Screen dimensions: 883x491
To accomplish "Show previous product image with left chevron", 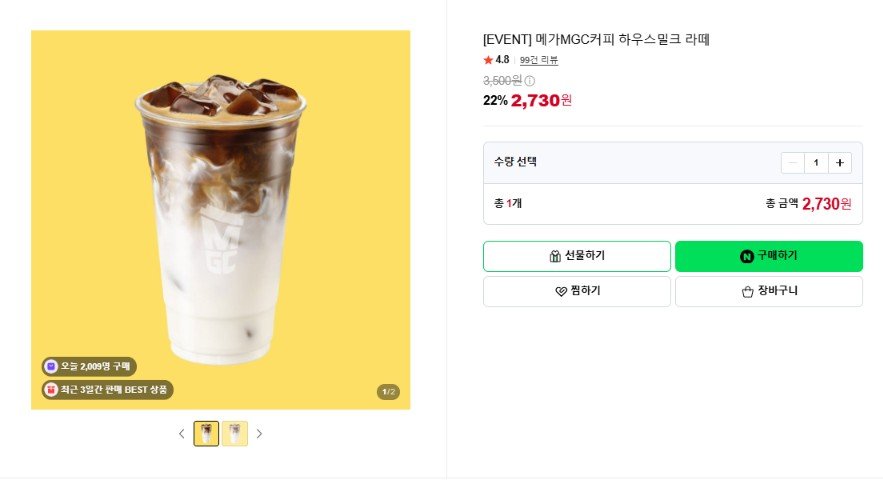I will click(x=181, y=434).
